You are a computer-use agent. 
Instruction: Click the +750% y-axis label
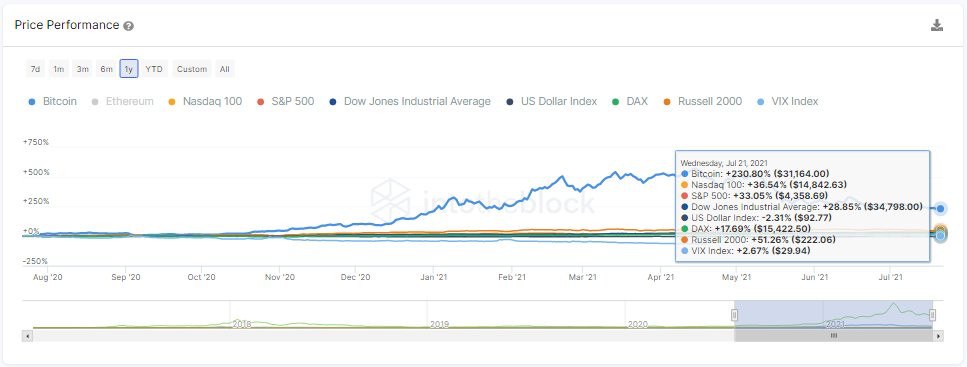tap(36, 142)
